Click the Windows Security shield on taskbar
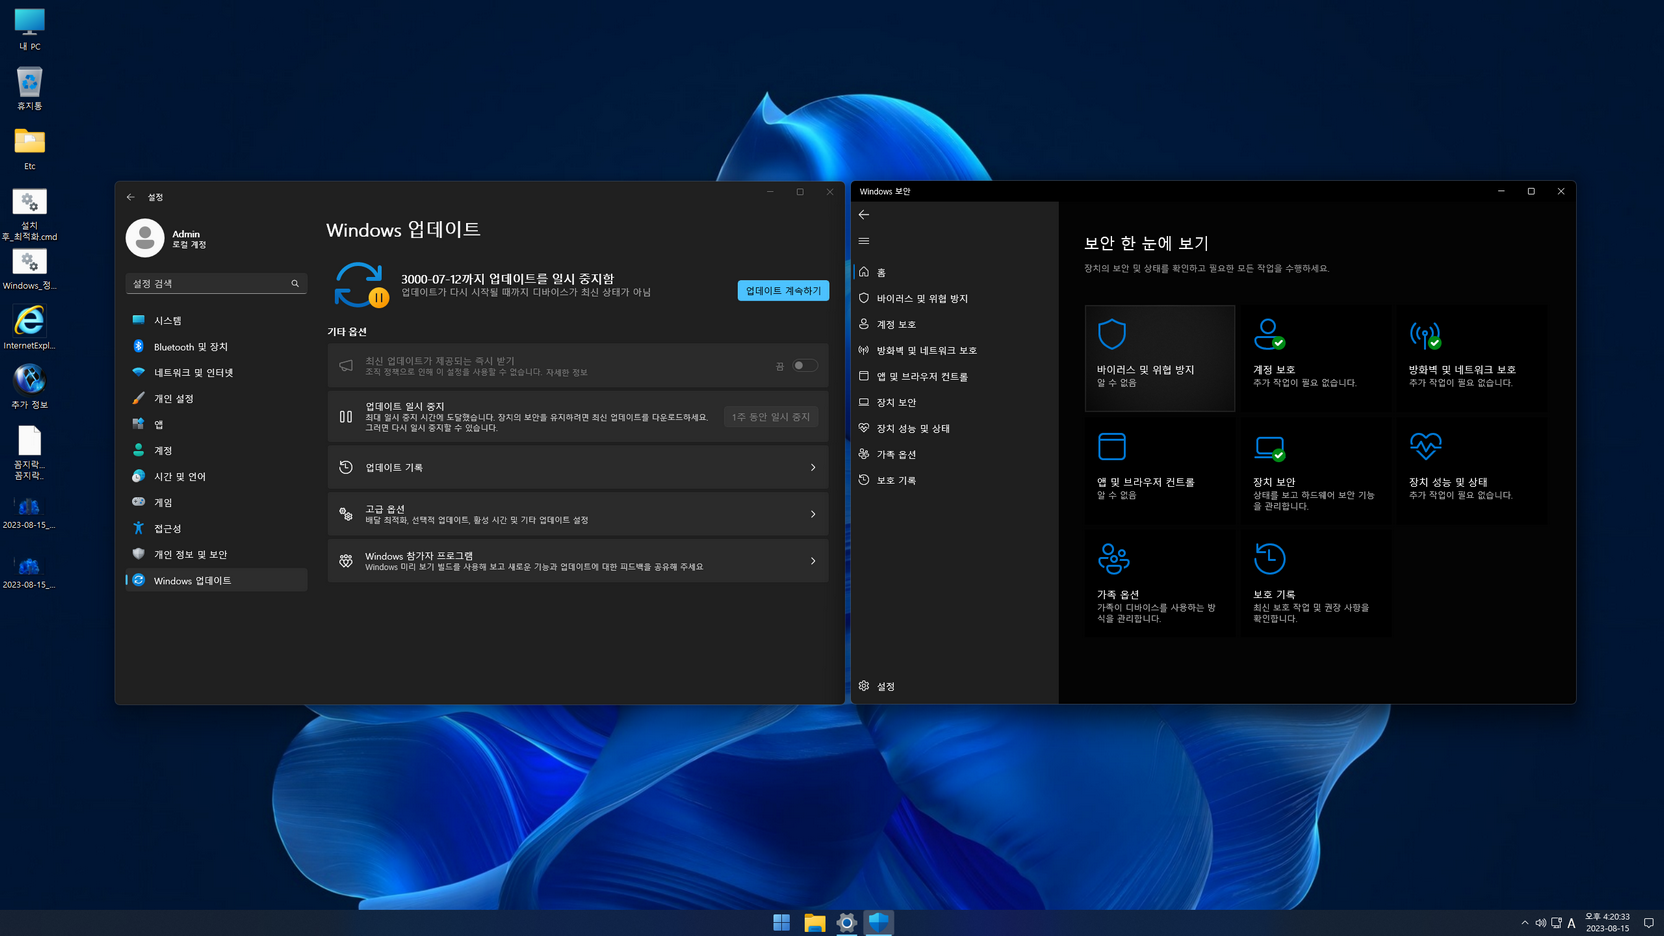The width and height of the screenshot is (1664, 936). pos(878,923)
